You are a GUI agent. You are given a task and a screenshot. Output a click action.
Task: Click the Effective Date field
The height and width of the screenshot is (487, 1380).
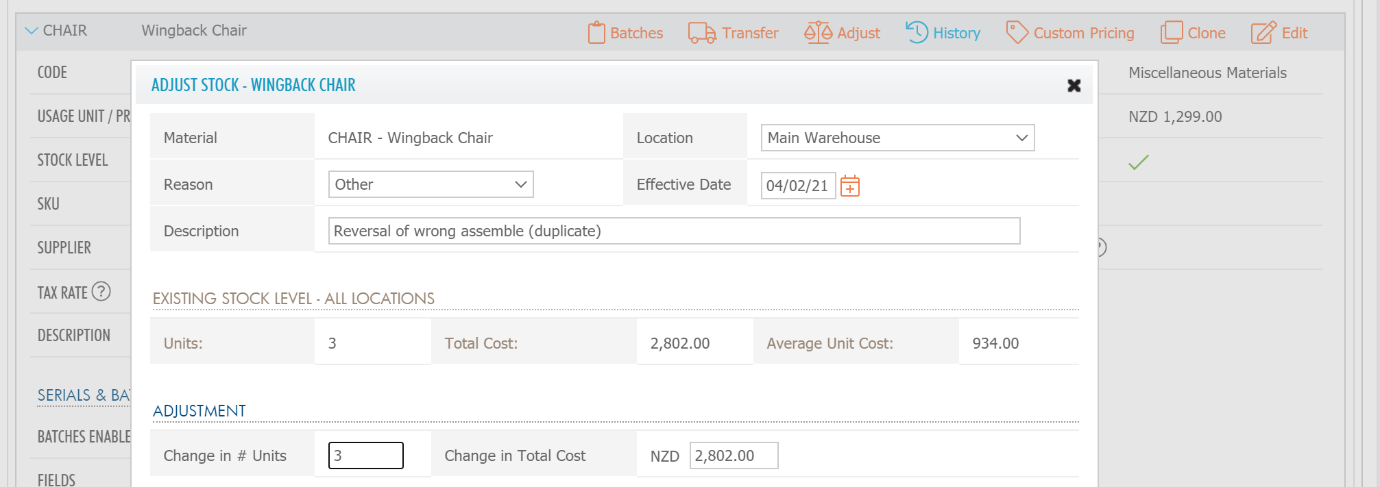(x=797, y=186)
